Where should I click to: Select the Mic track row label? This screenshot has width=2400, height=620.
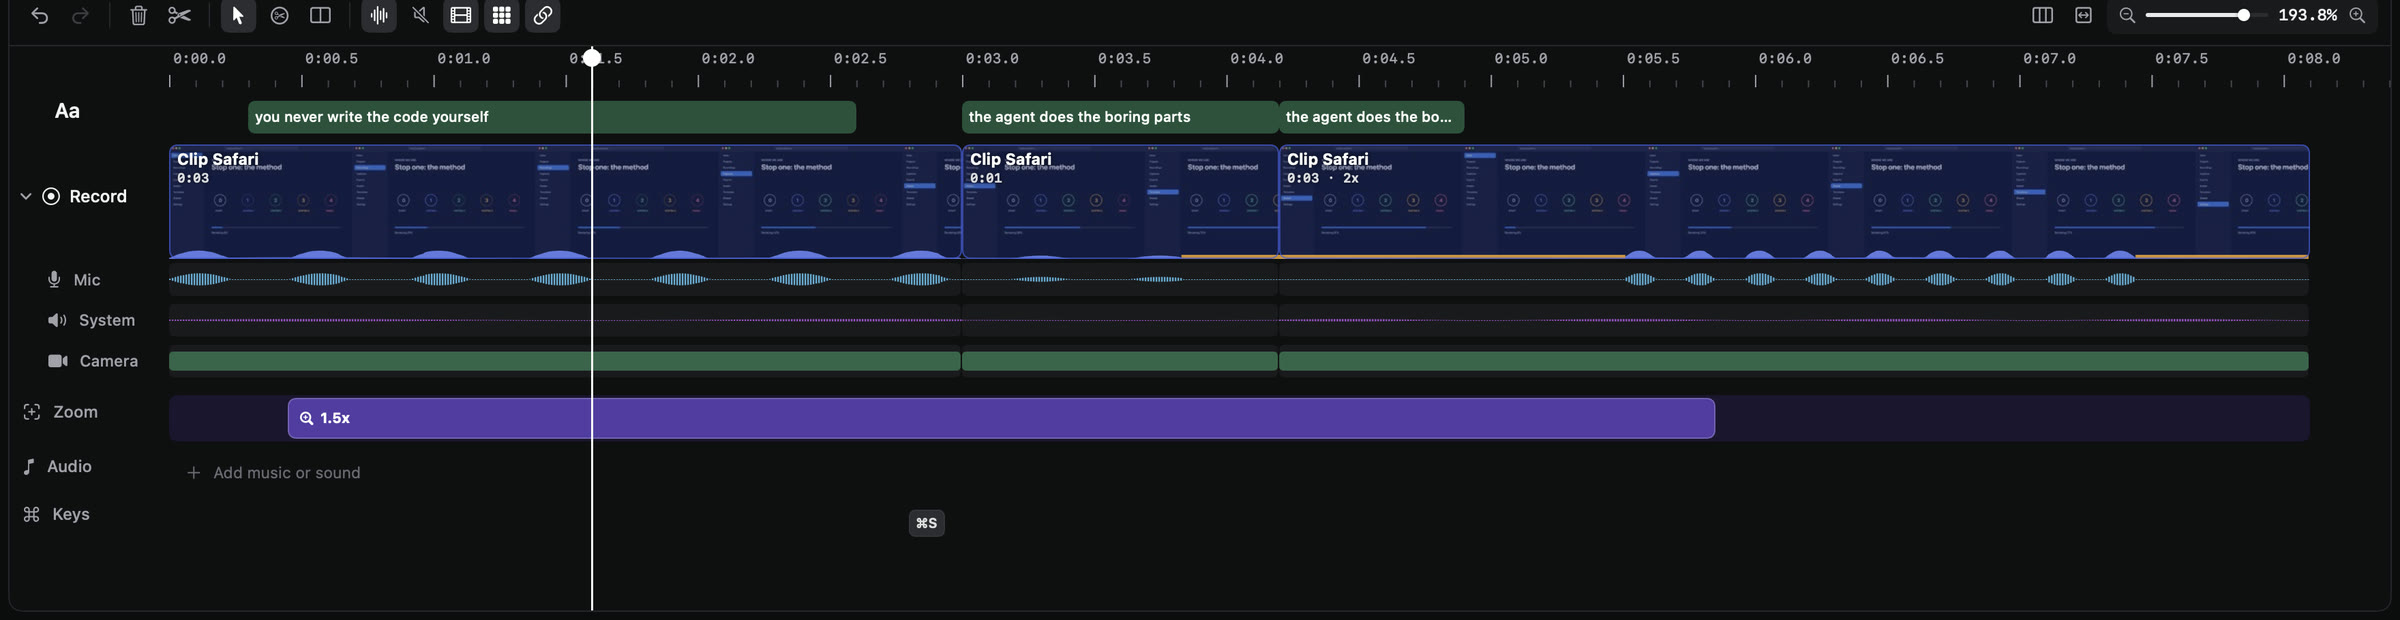point(87,280)
